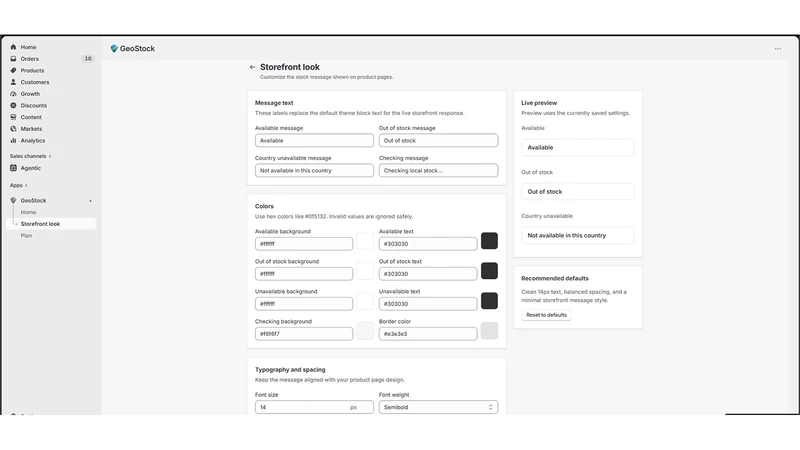Open the Analytics page
This screenshot has height=450, width=800.
[x=33, y=141]
